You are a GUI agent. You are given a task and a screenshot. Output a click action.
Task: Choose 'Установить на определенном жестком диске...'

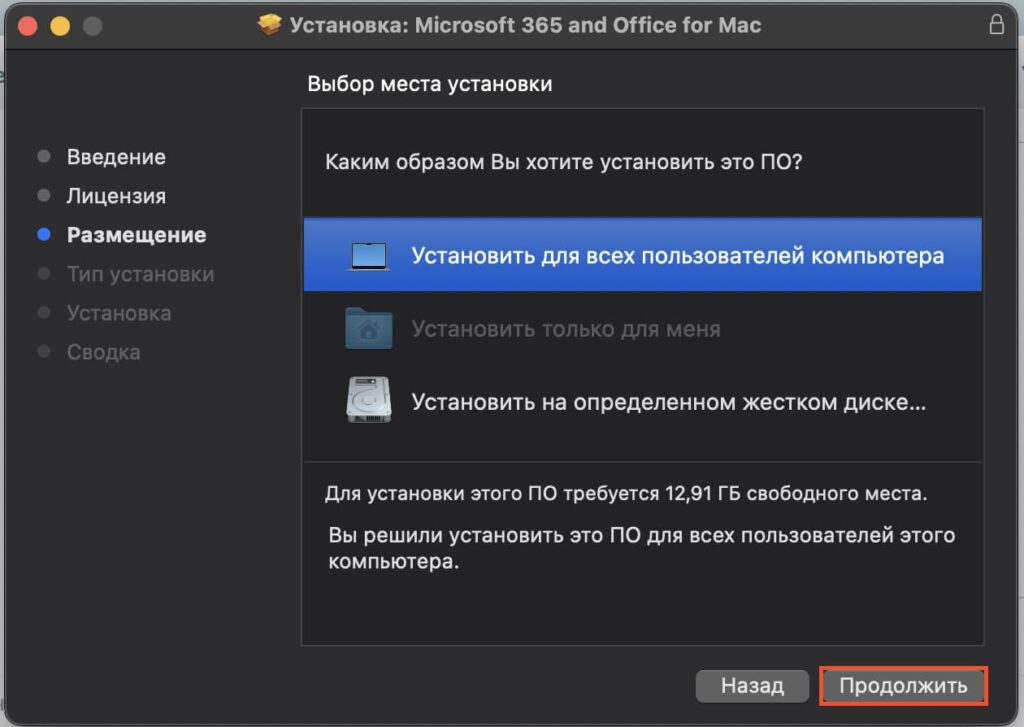coord(643,401)
